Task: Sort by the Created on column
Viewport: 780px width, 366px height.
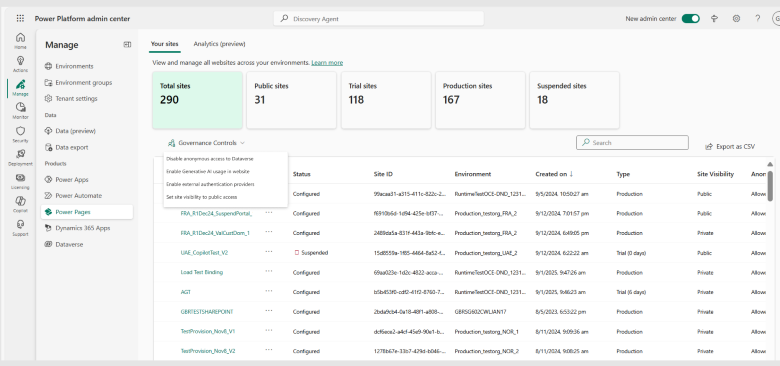Action: click(554, 174)
